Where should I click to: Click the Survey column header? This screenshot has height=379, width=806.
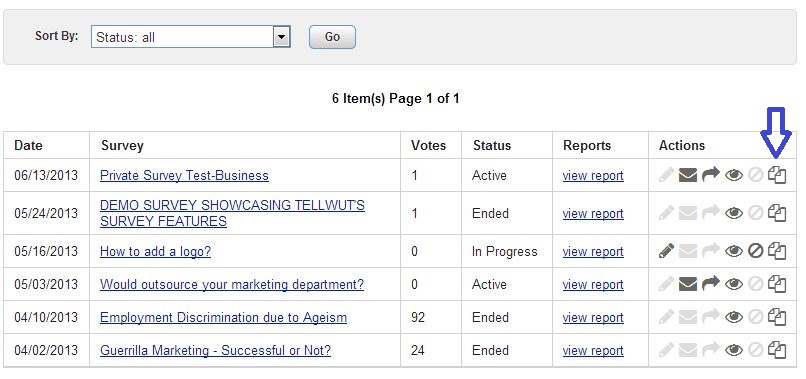pyautogui.click(x=122, y=146)
